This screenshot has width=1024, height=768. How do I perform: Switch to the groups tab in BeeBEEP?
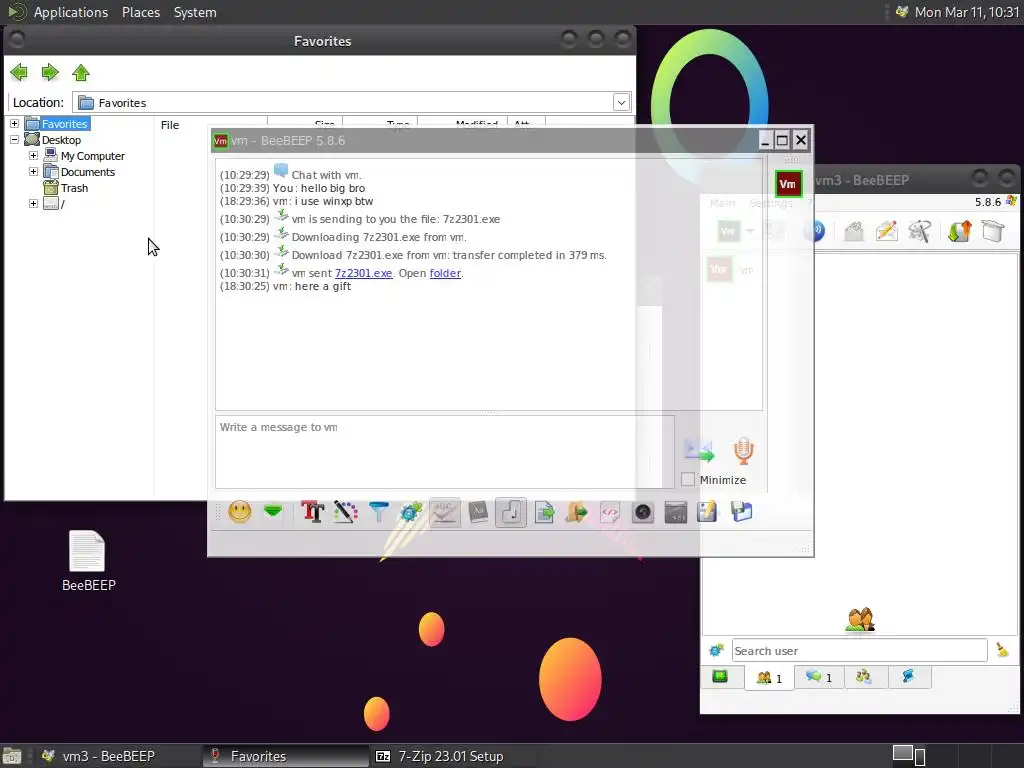coord(864,677)
